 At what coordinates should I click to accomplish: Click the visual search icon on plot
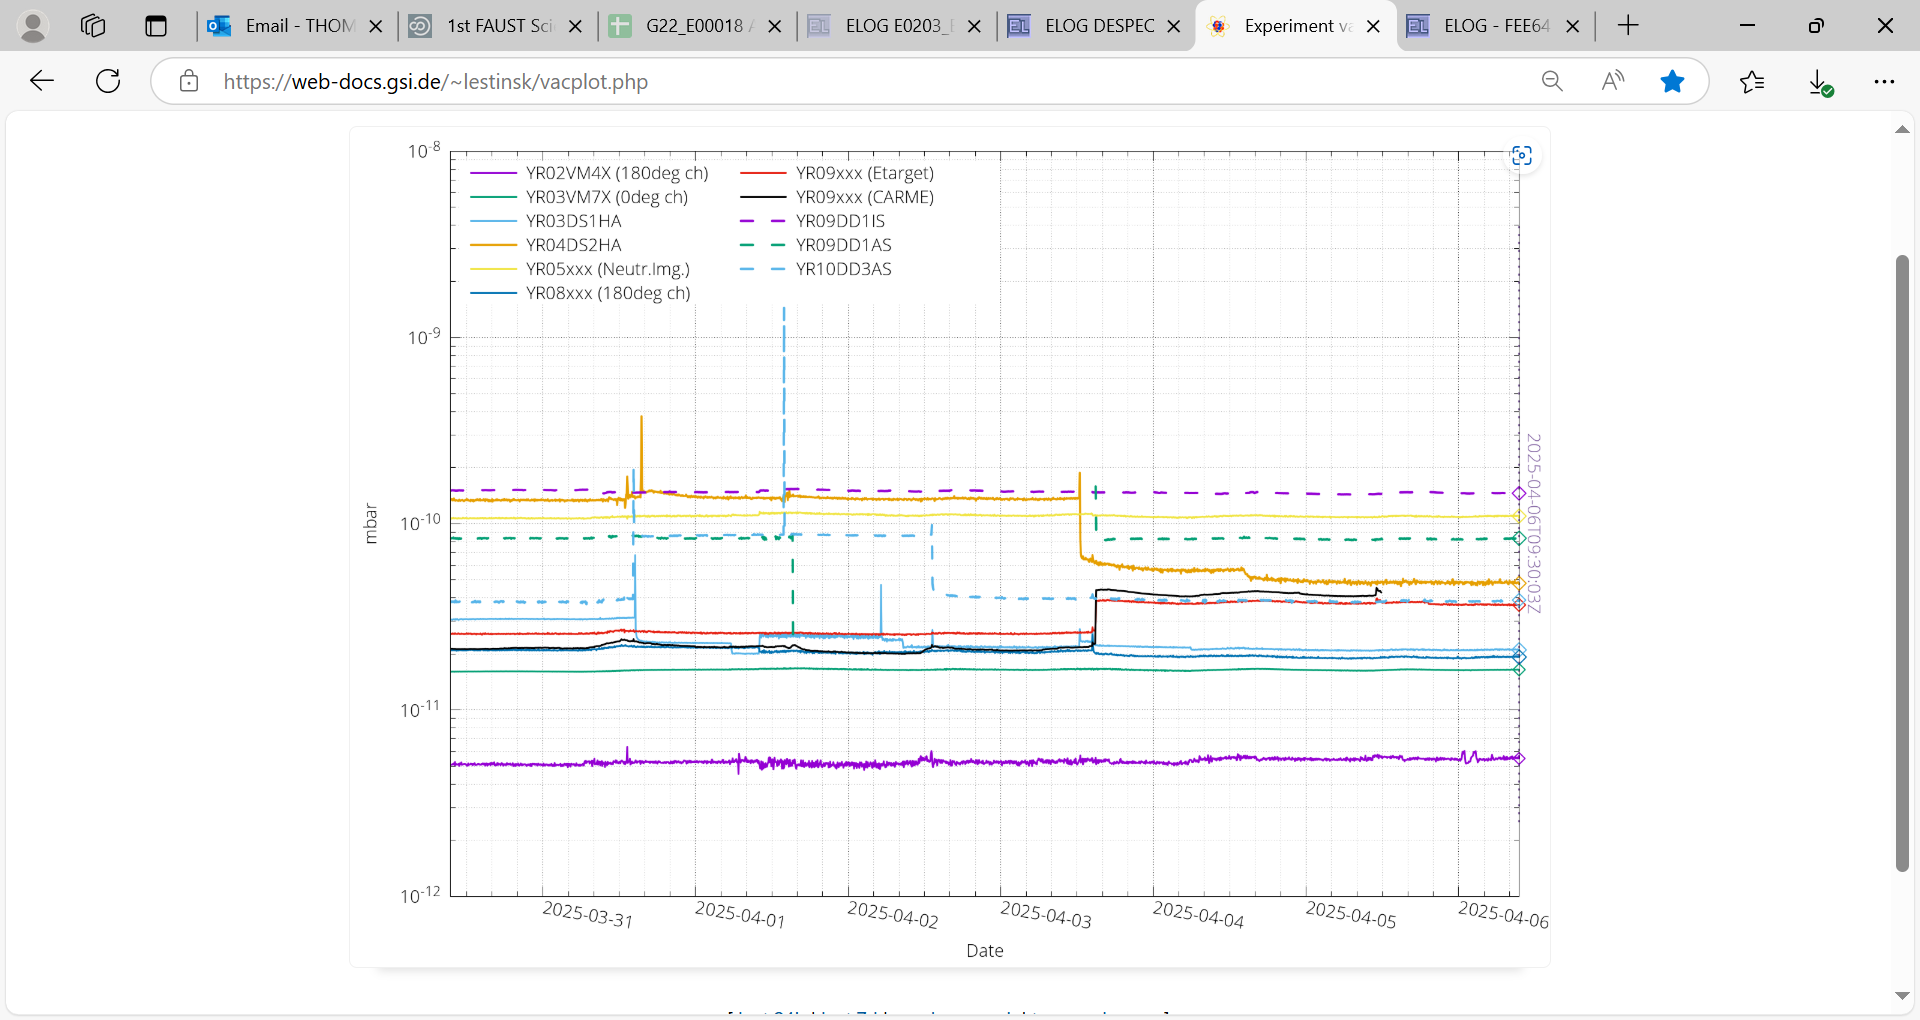click(1521, 156)
